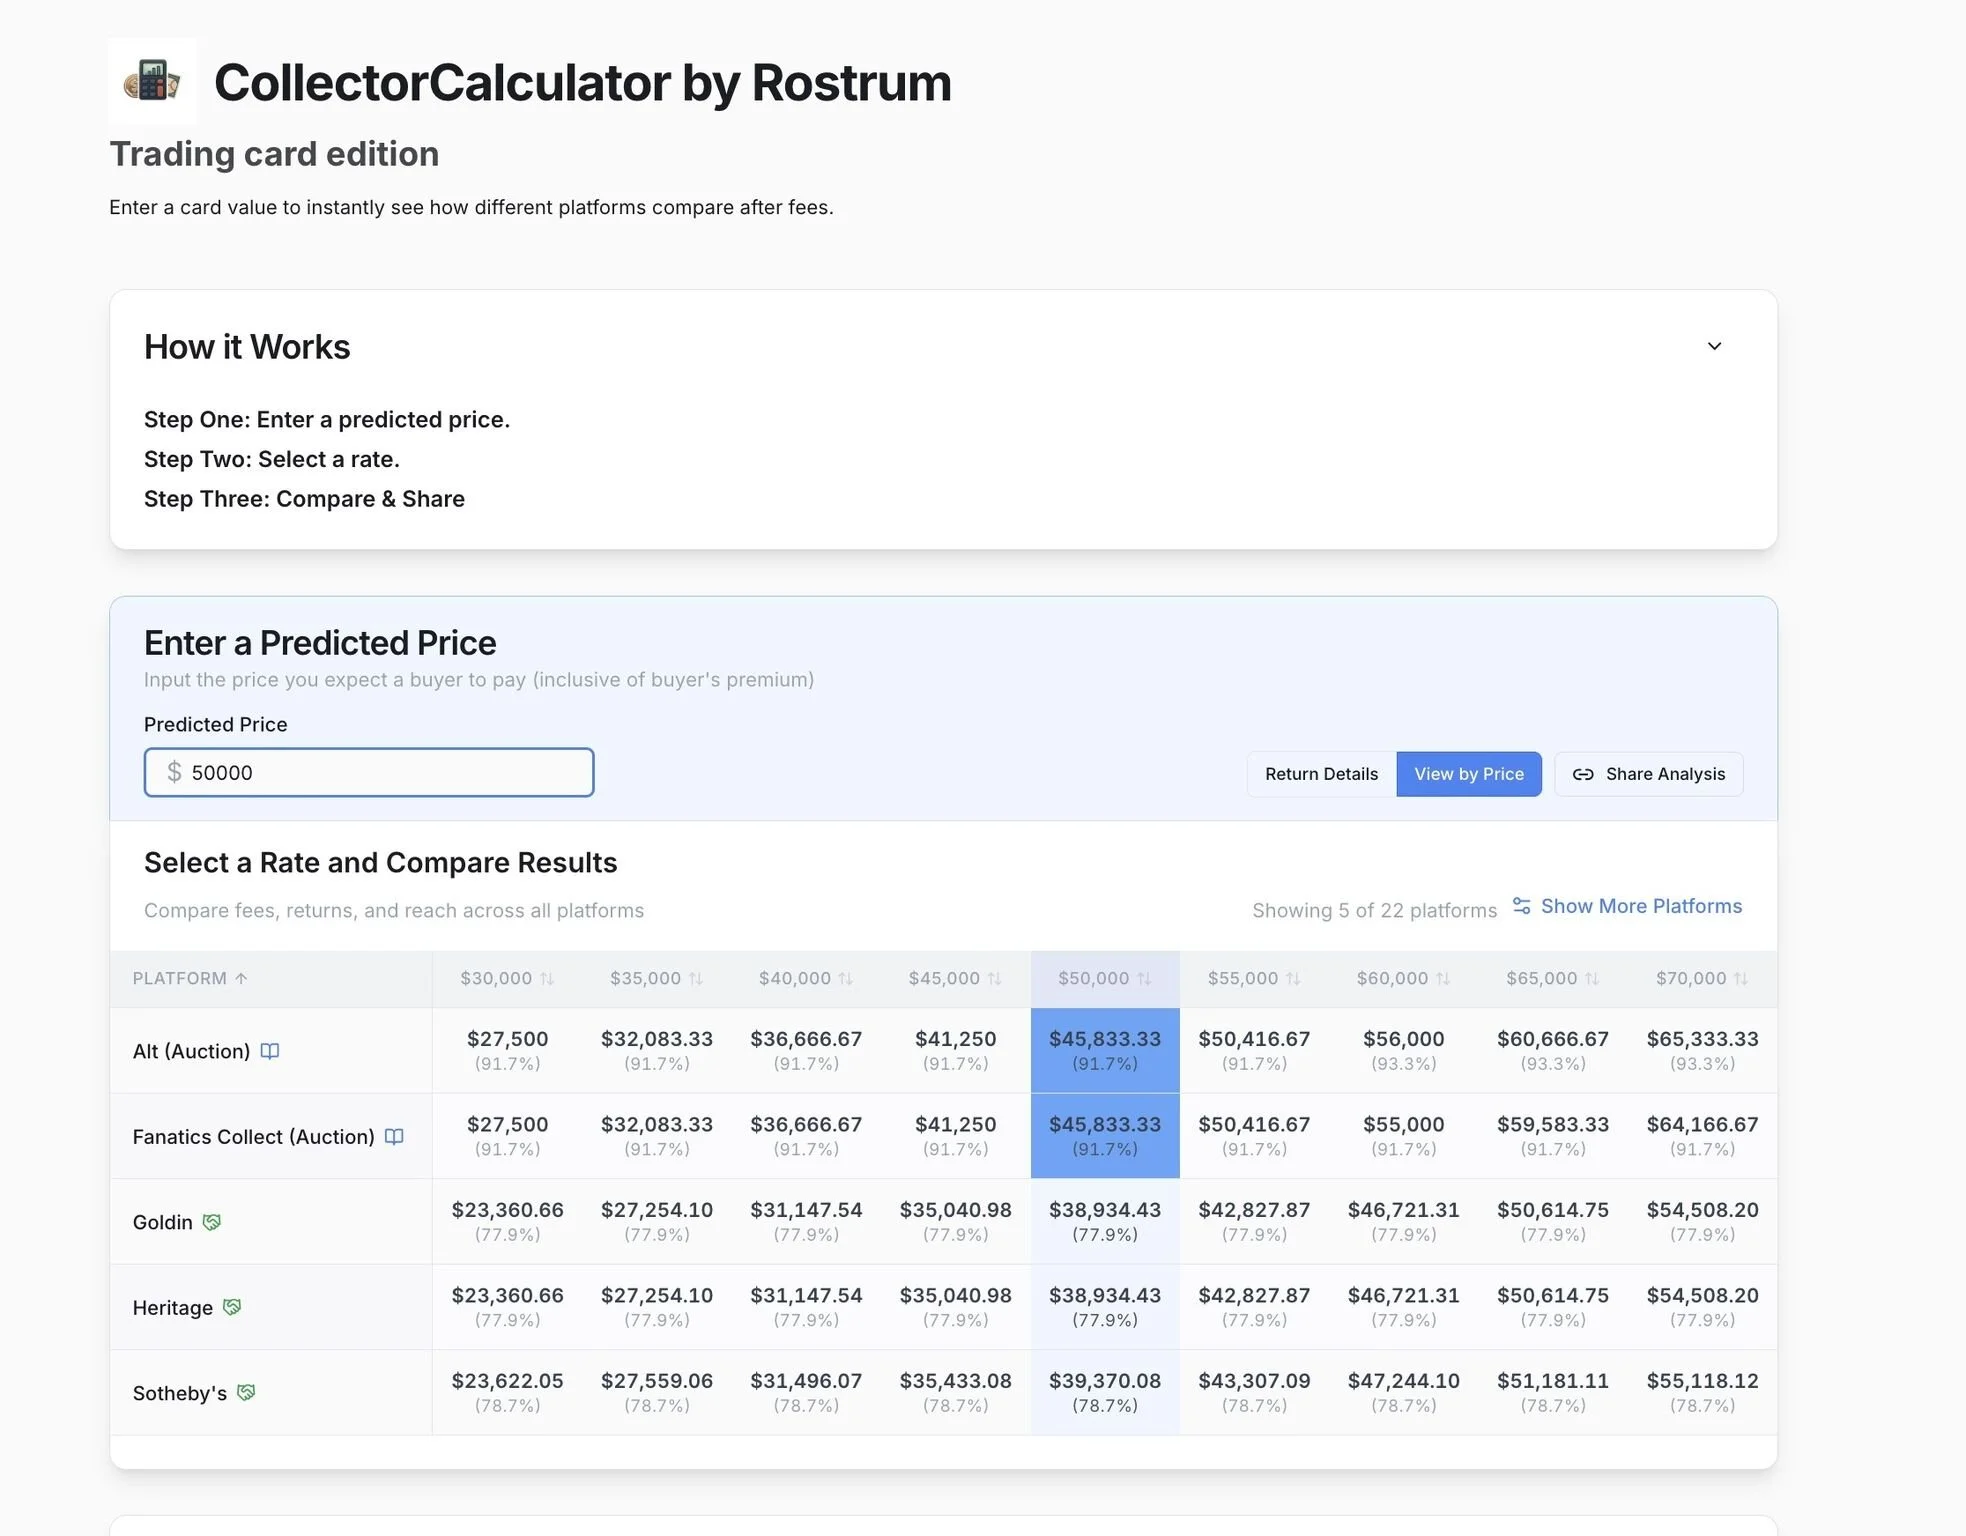Click Goldin green handshake badge icon
The image size is (1966, 1536).
click(212, 1222)
